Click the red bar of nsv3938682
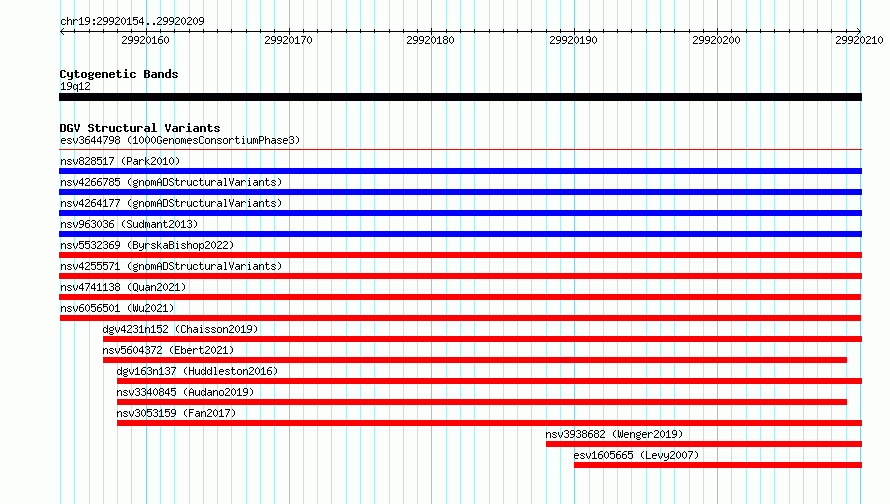The image size is (890, 504). 704,444
